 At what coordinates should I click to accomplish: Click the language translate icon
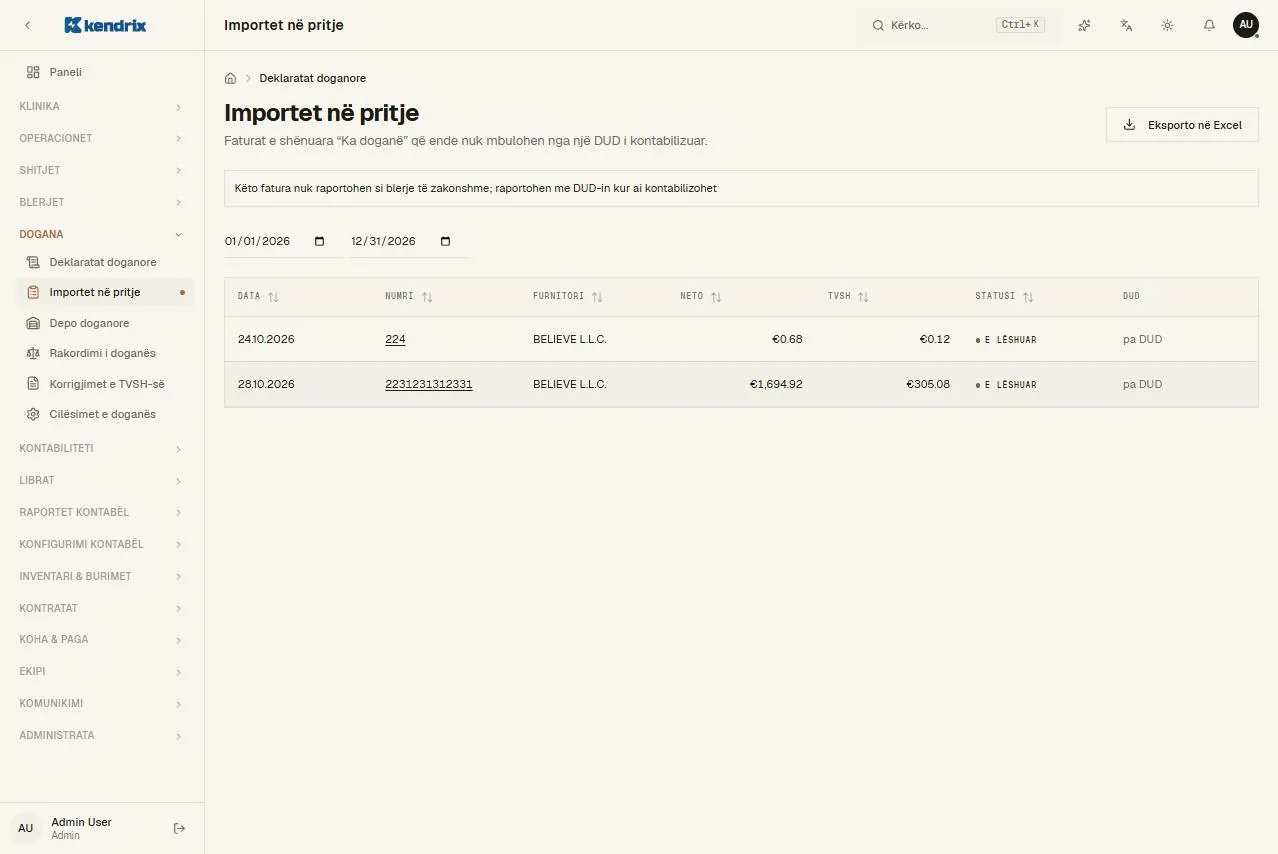pyautogui.click(x=1126, y=25)
